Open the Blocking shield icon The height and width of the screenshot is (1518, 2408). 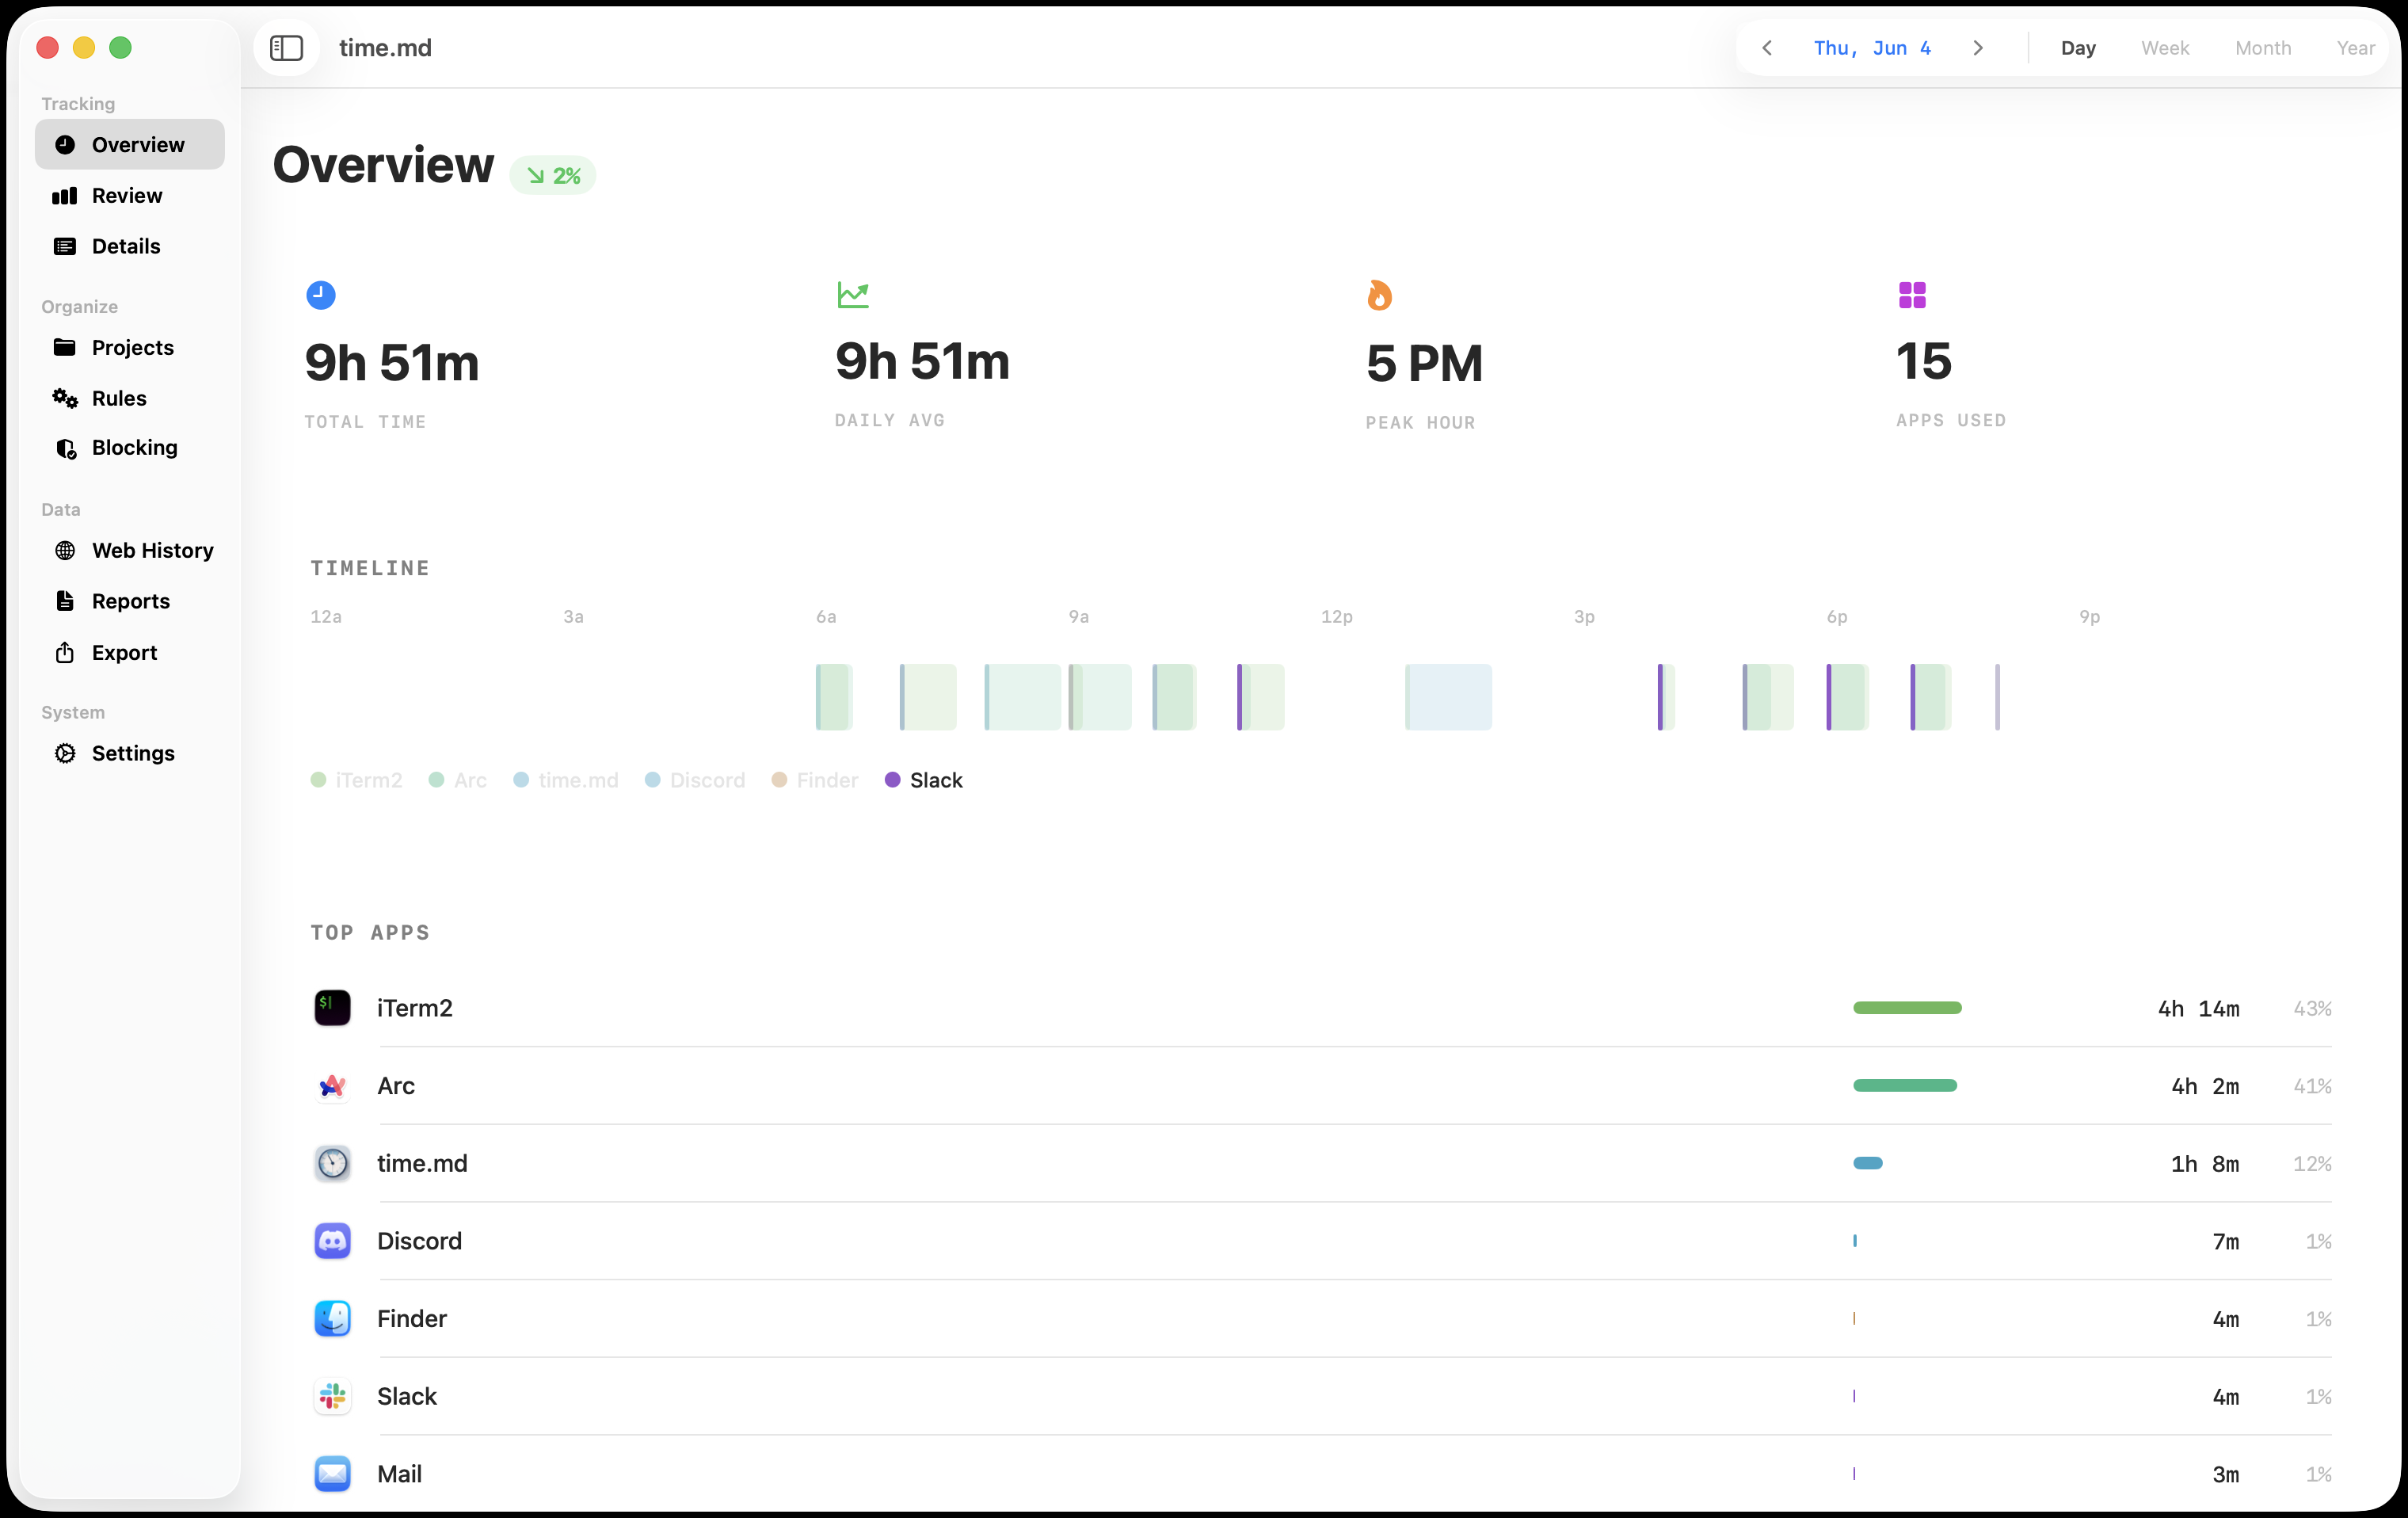tap(65, 449)
